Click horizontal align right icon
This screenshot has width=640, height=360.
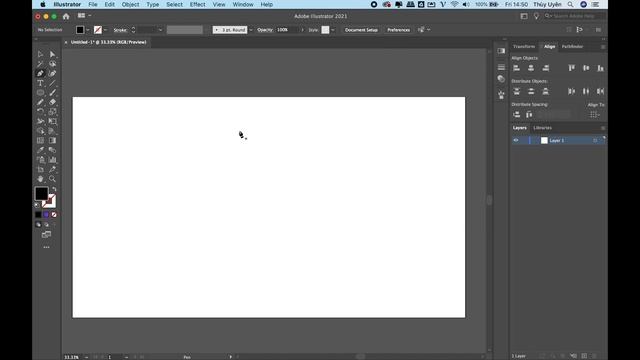click(546, 68)
